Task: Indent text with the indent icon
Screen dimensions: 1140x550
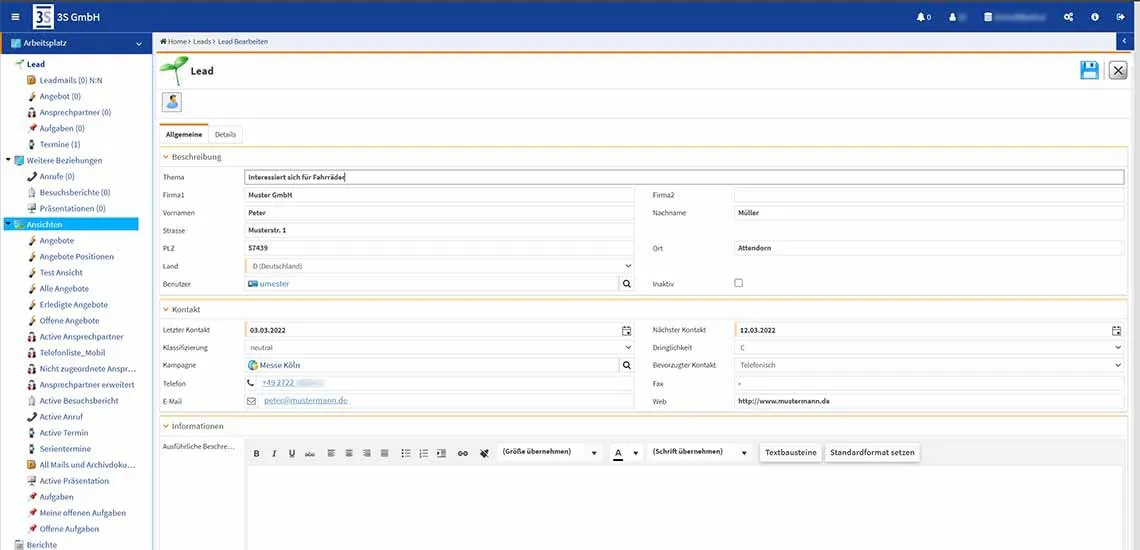Action: coord(441,453)
